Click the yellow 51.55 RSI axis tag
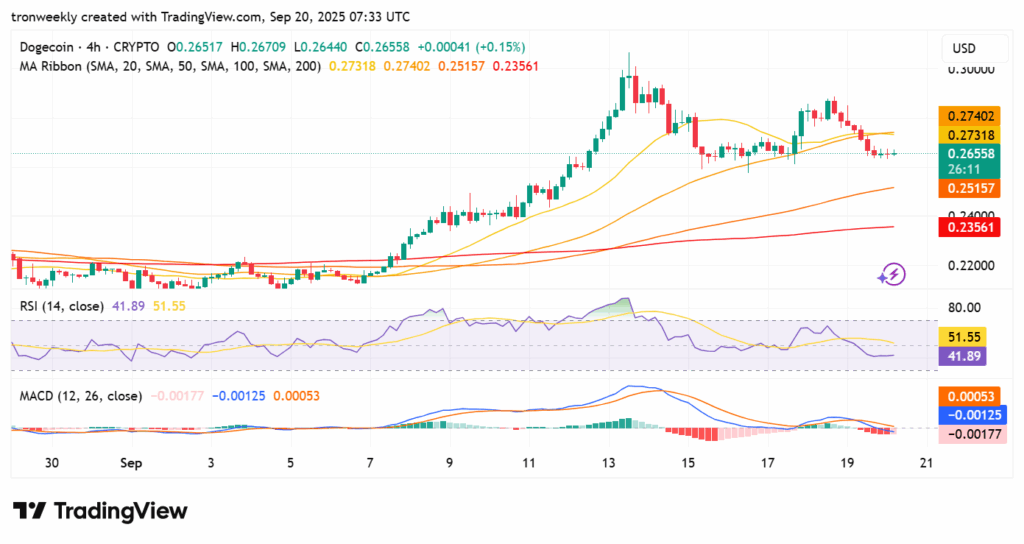Viewport: 1024px width, 544px height. pos(964,338)
